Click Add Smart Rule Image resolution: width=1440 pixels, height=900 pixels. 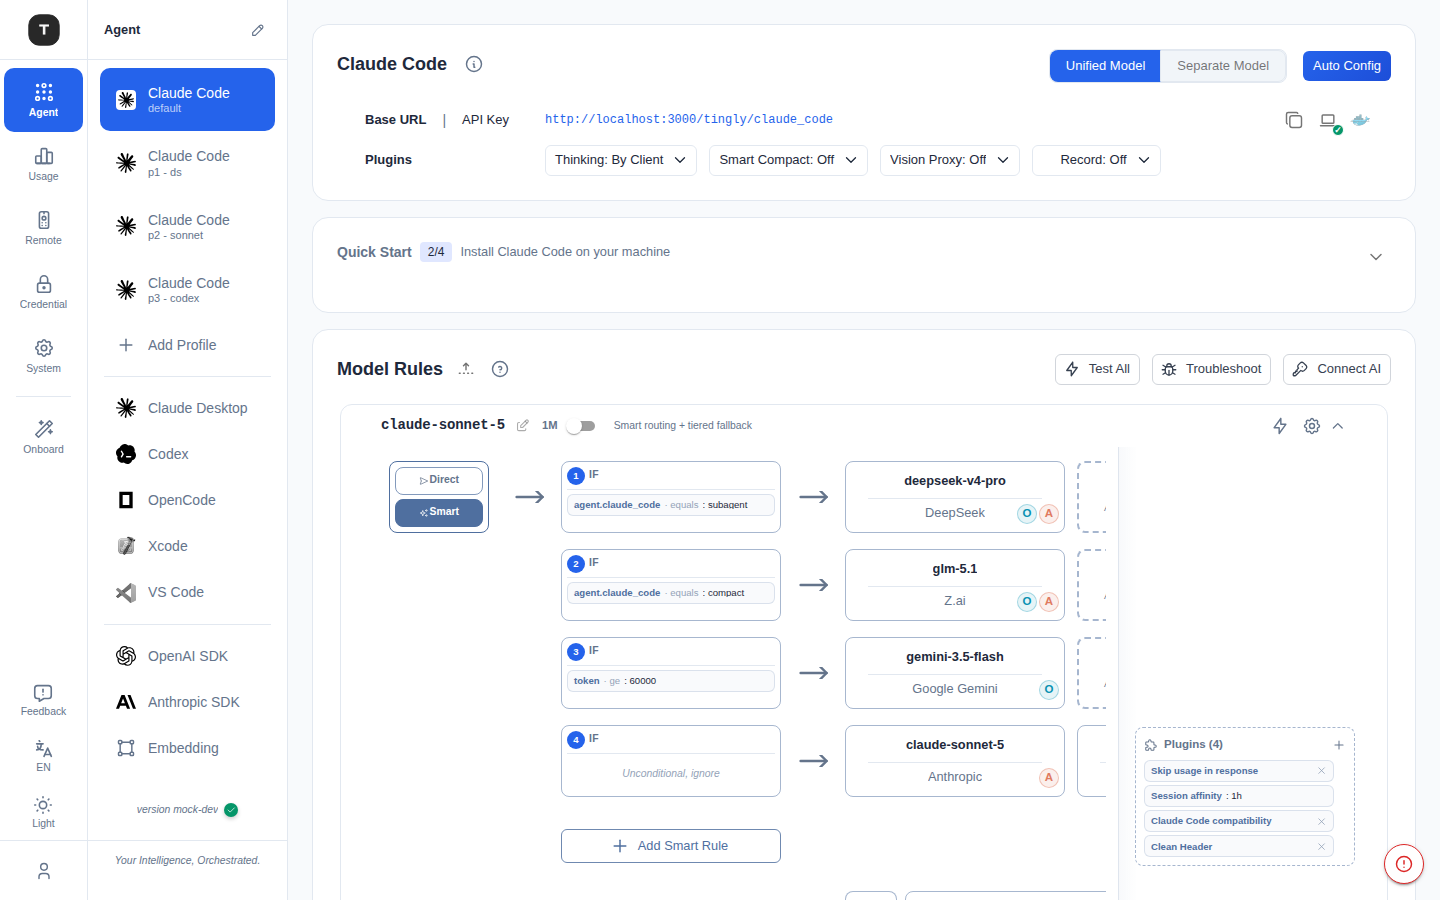pyautogui.click(x=671, y=846)
